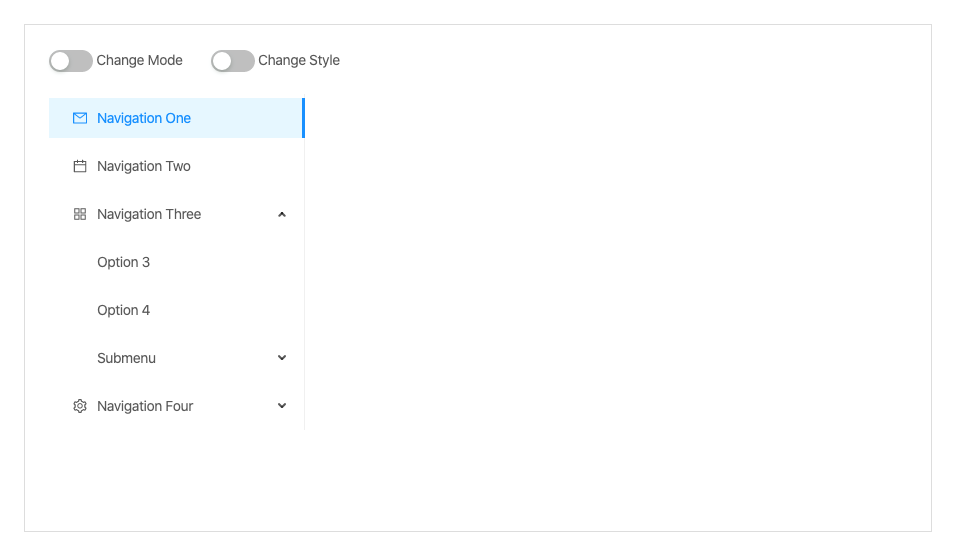
Task: Click the Submenu label text
Action: (x=127, y=358)
